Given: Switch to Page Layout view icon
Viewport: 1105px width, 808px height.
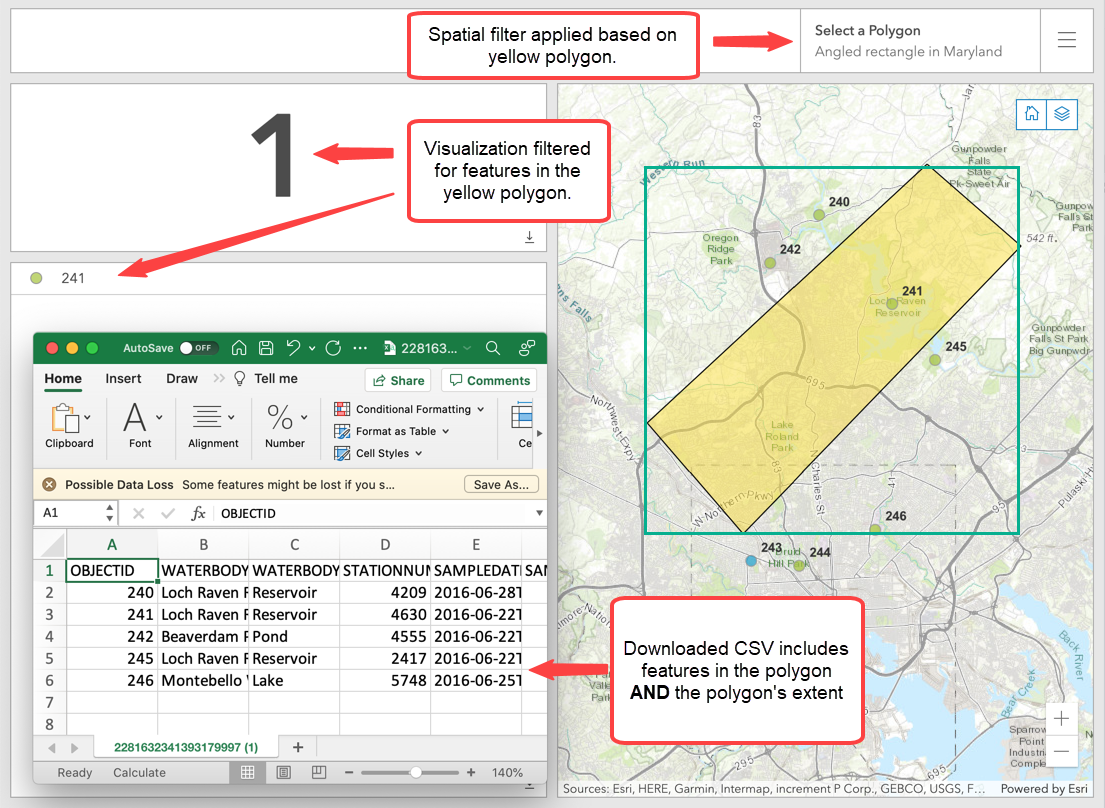Looking at the screenshot, I should point(283,773).
